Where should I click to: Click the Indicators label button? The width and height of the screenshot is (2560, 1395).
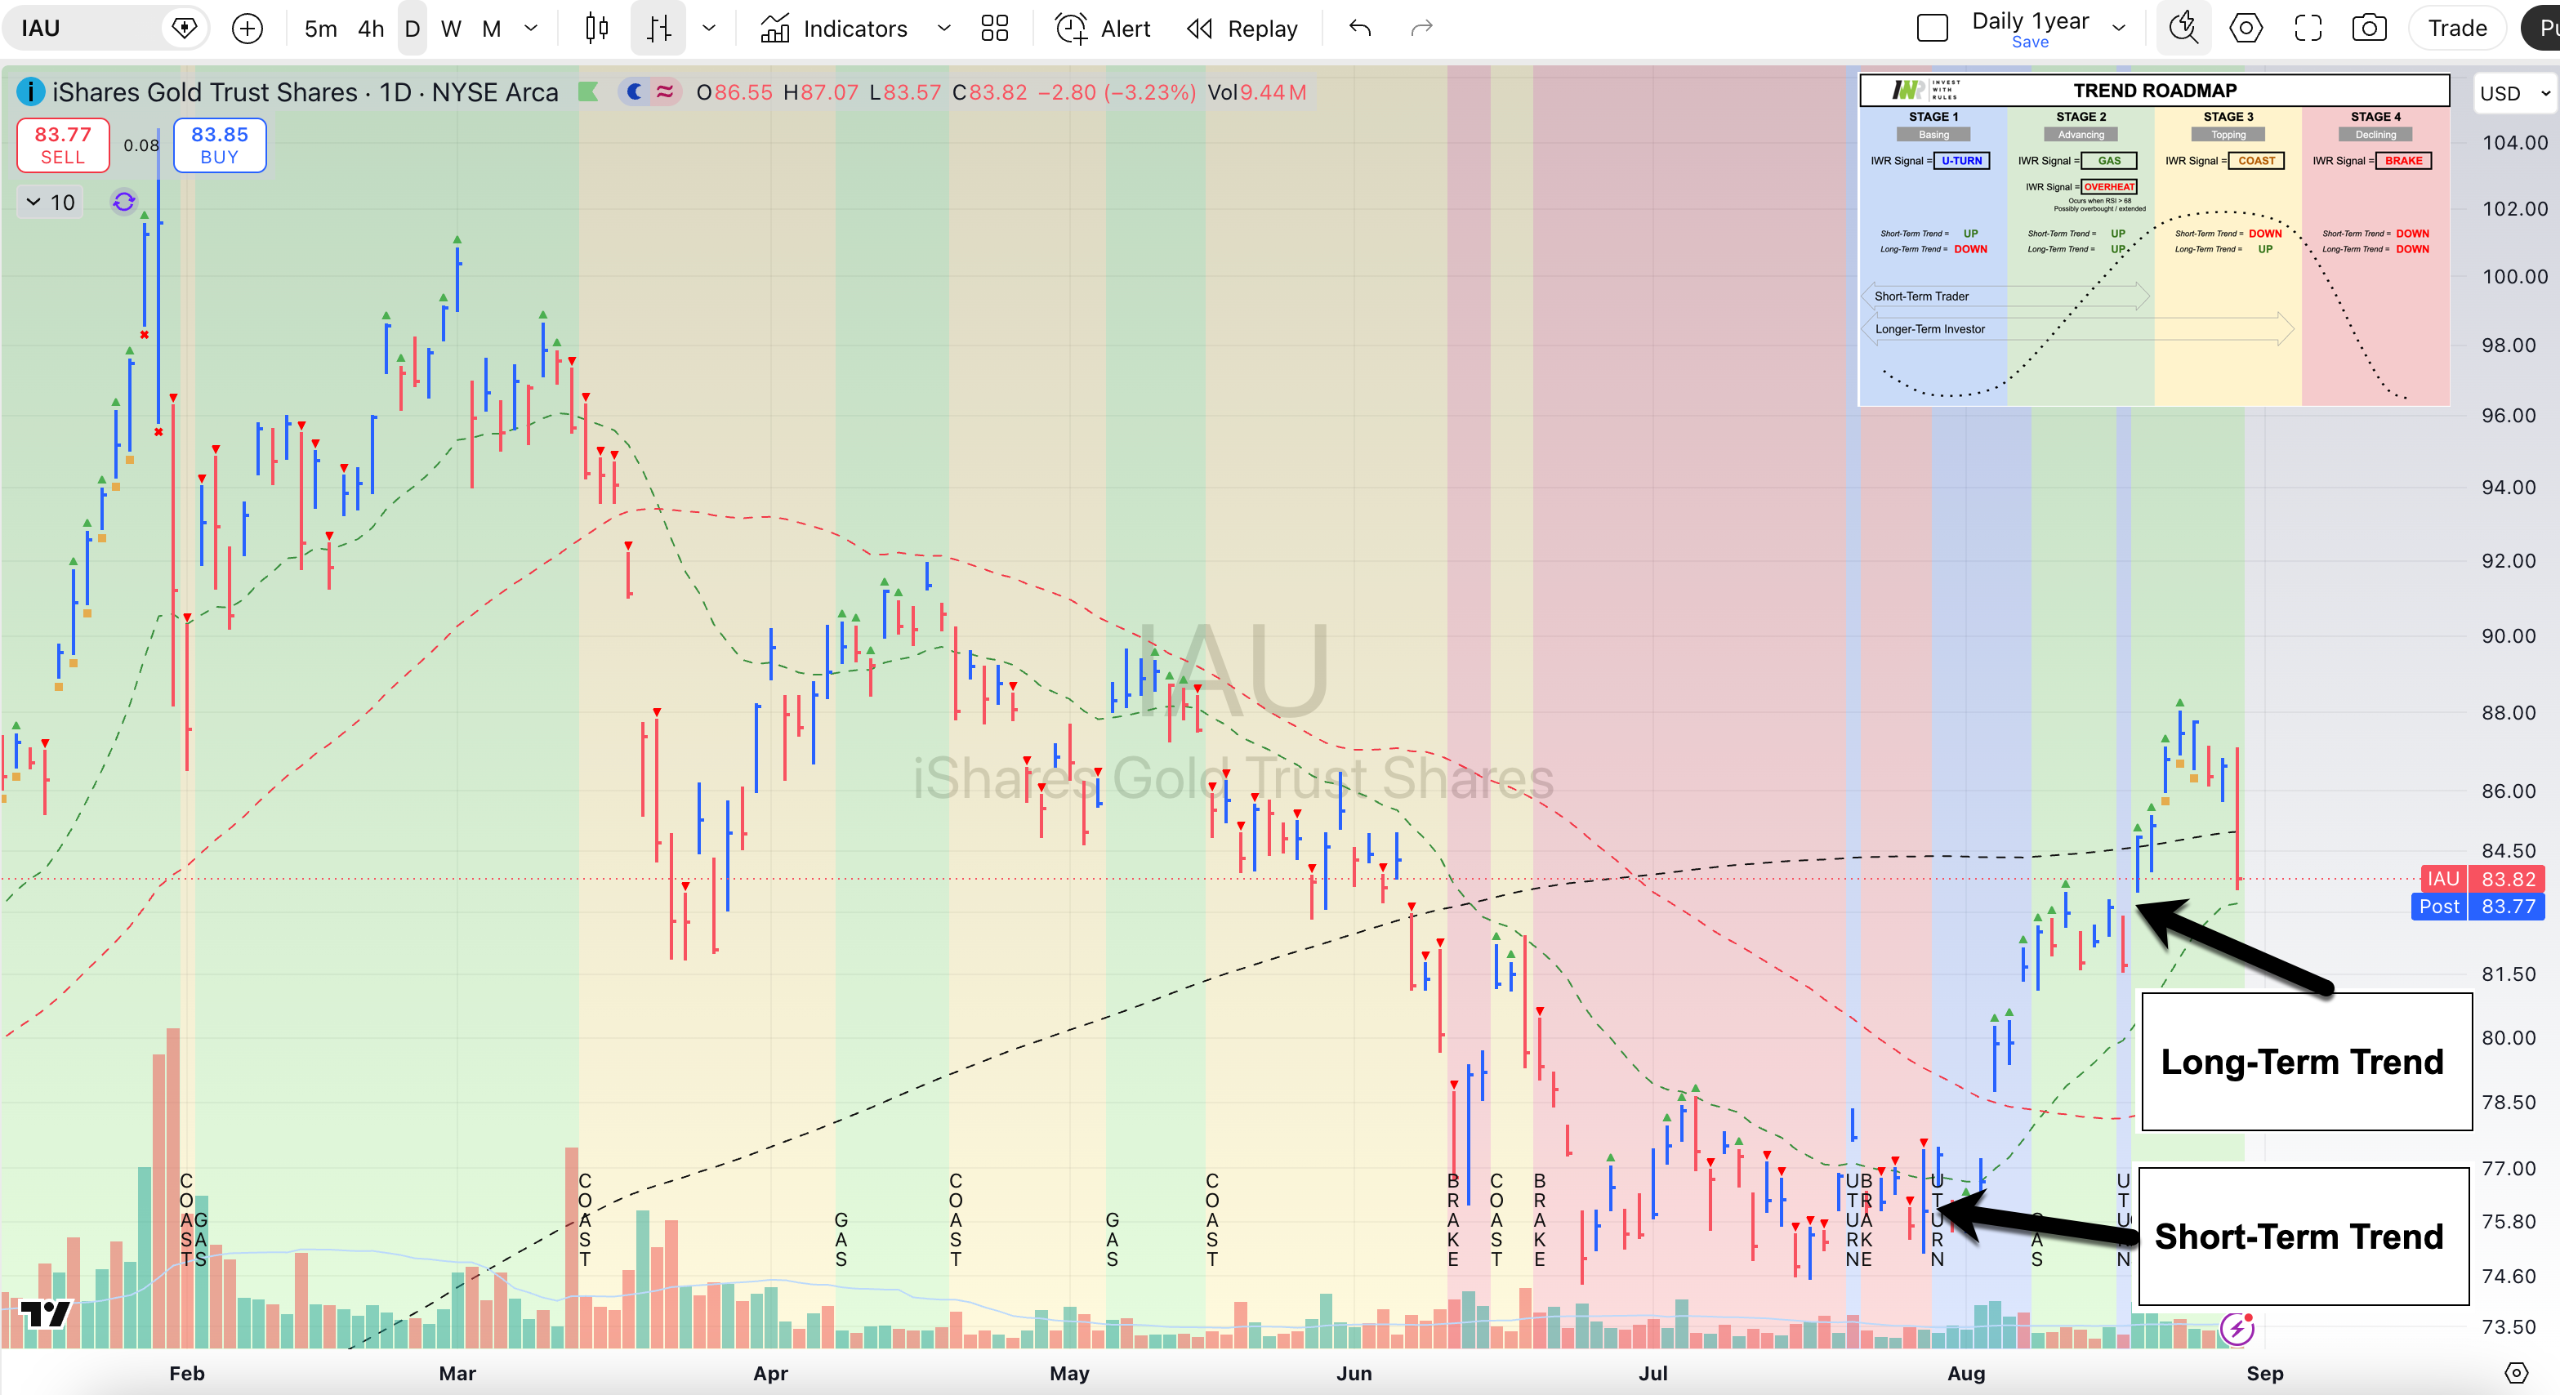point(855,28)
